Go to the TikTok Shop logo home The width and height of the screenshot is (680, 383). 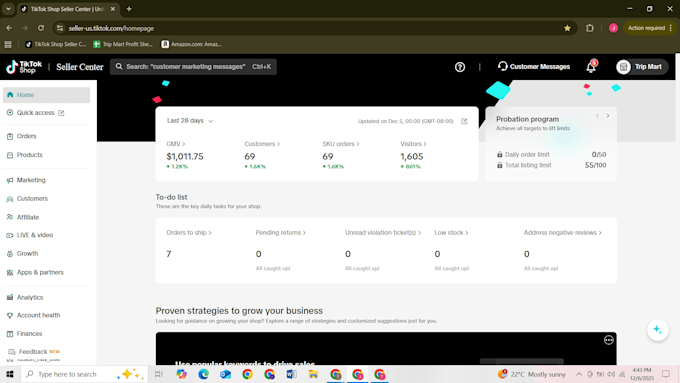(x=24, y=67)
